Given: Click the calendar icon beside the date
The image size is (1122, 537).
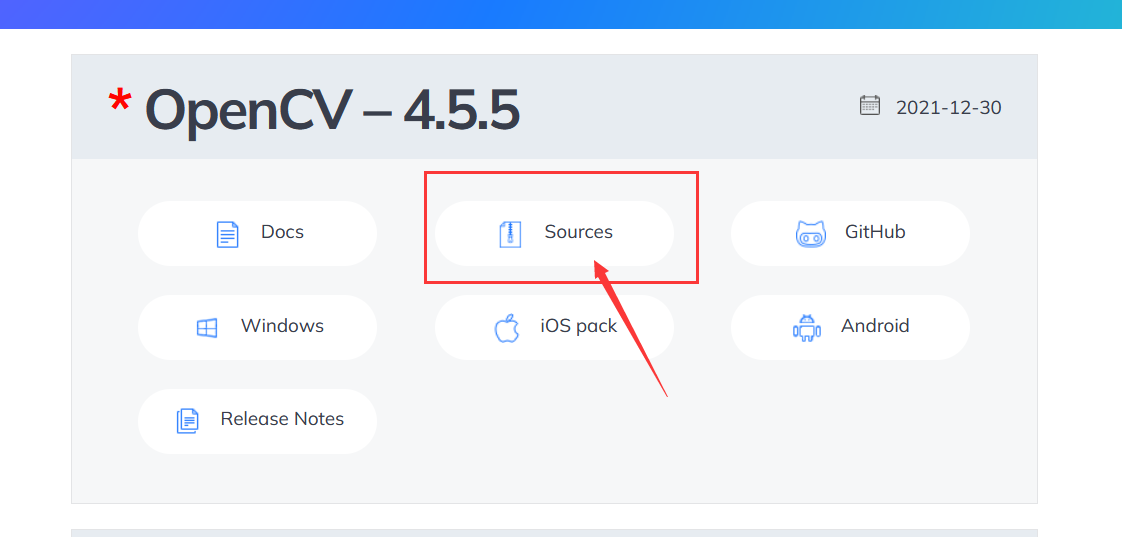Looking at the screenshot, I should (x=869, y=105).
